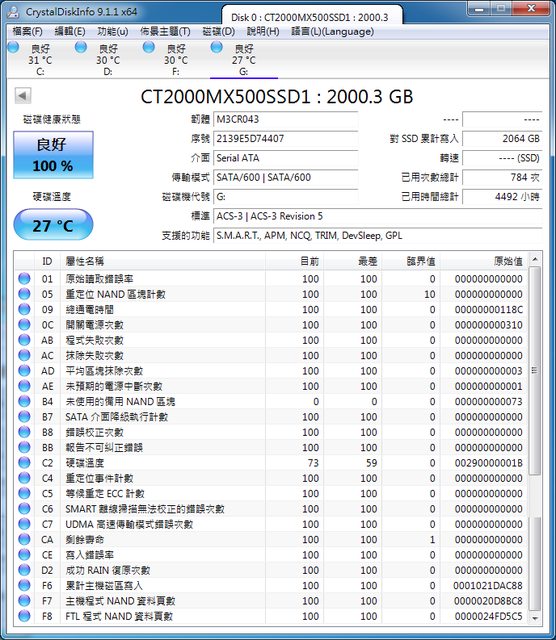
Task: Click the firmware field M3CR043
Action: tap(285, 119)
